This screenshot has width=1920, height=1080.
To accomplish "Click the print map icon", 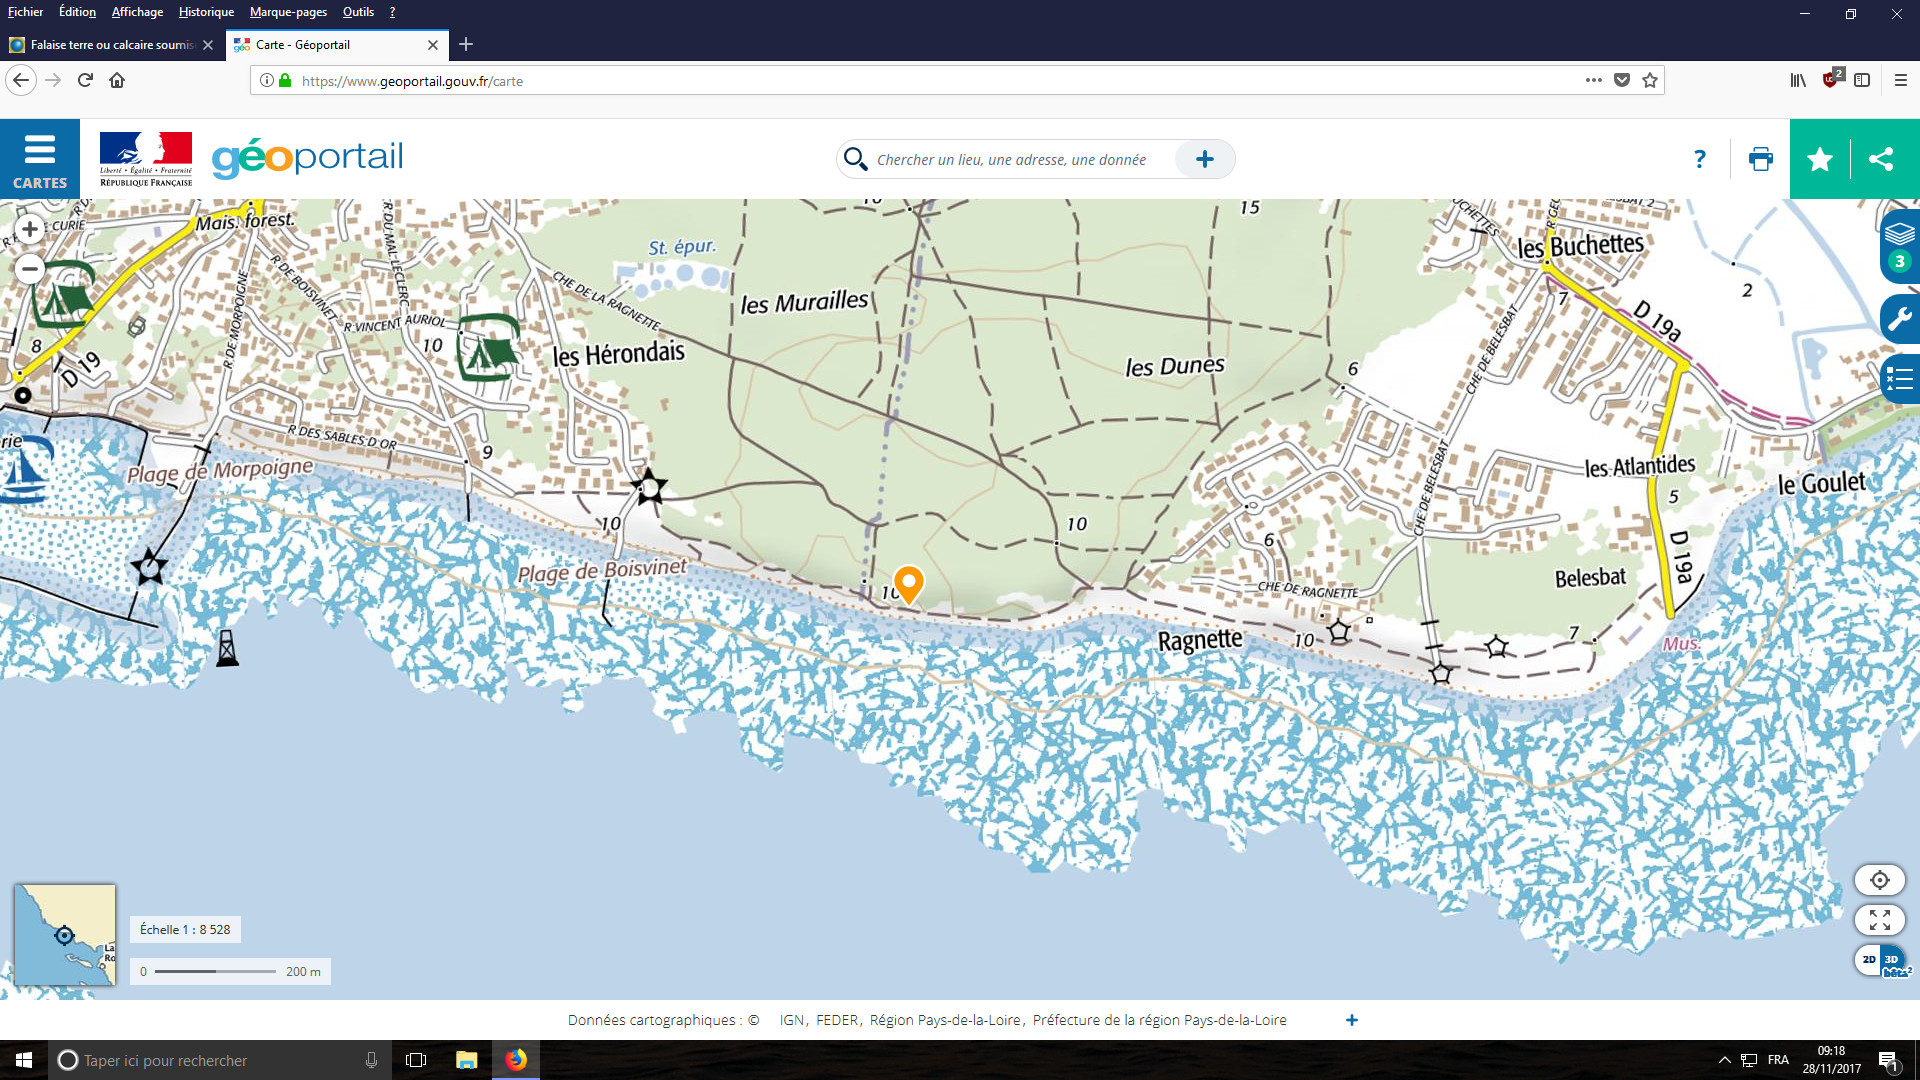I will (x=1760, y=159).
